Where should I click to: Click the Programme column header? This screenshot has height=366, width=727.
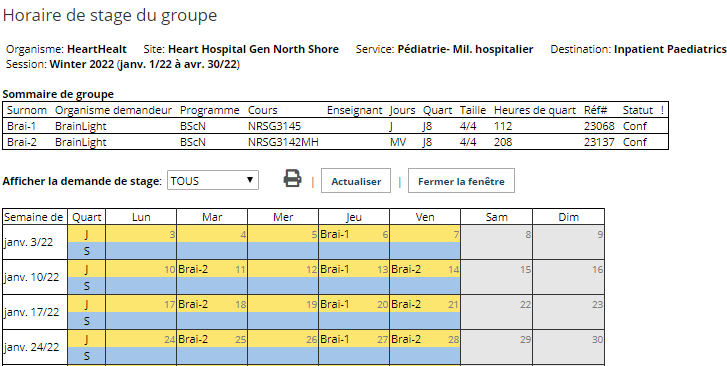210,110
